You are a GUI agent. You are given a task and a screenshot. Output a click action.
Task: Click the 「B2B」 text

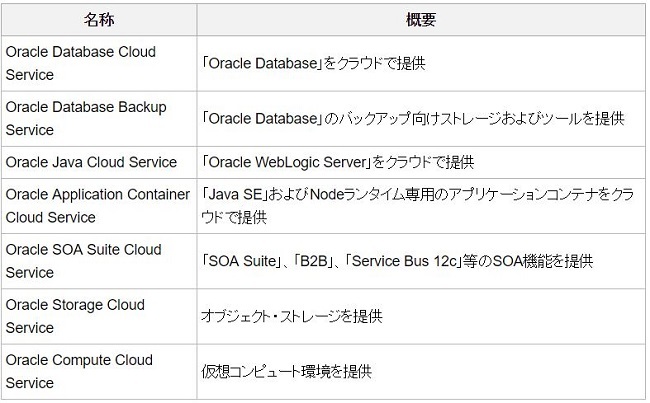(x=304, y=261)
